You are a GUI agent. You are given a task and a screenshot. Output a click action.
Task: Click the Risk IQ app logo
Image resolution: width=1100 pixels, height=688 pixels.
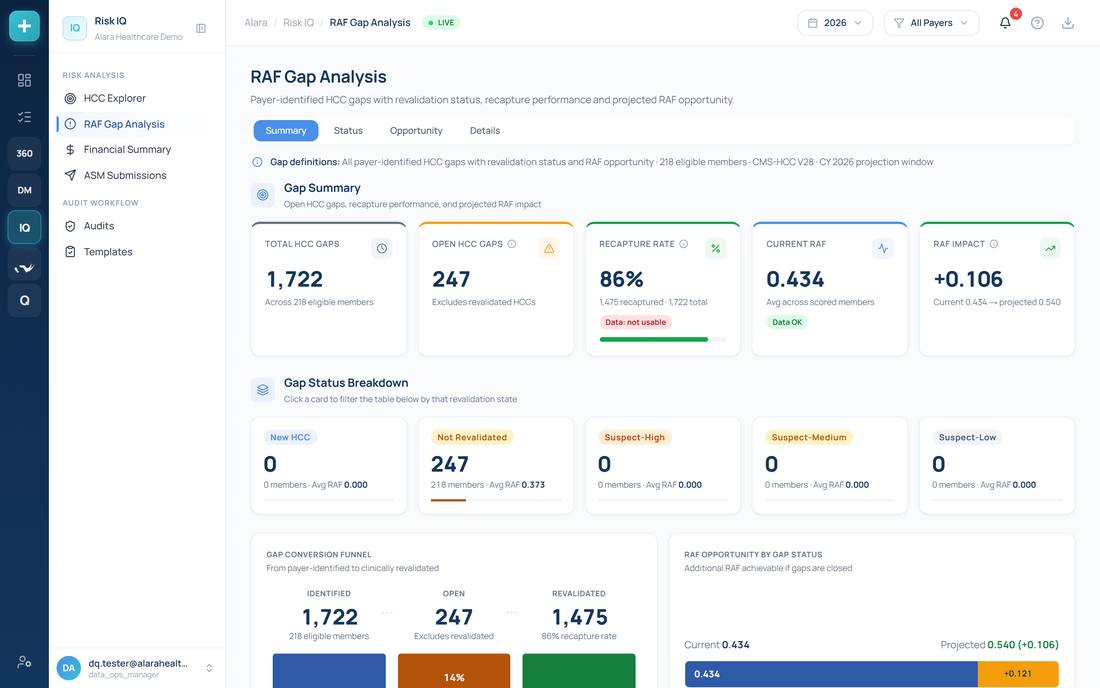click(74, 28)
